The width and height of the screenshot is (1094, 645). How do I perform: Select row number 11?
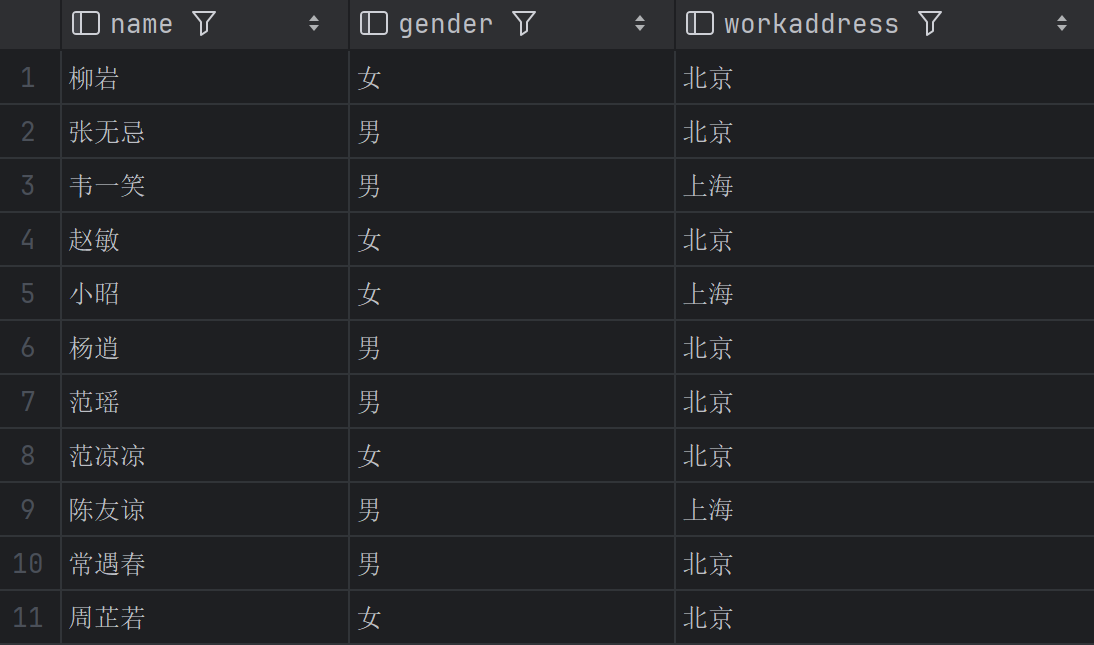28,618
